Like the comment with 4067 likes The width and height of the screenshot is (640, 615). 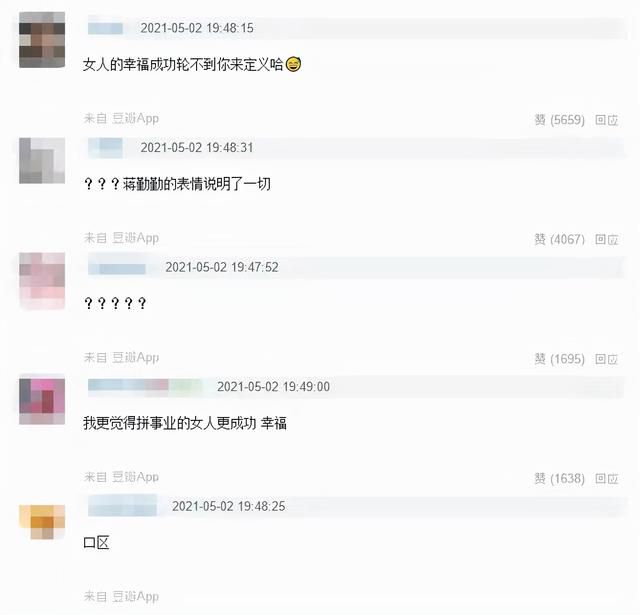coord(560,239)
